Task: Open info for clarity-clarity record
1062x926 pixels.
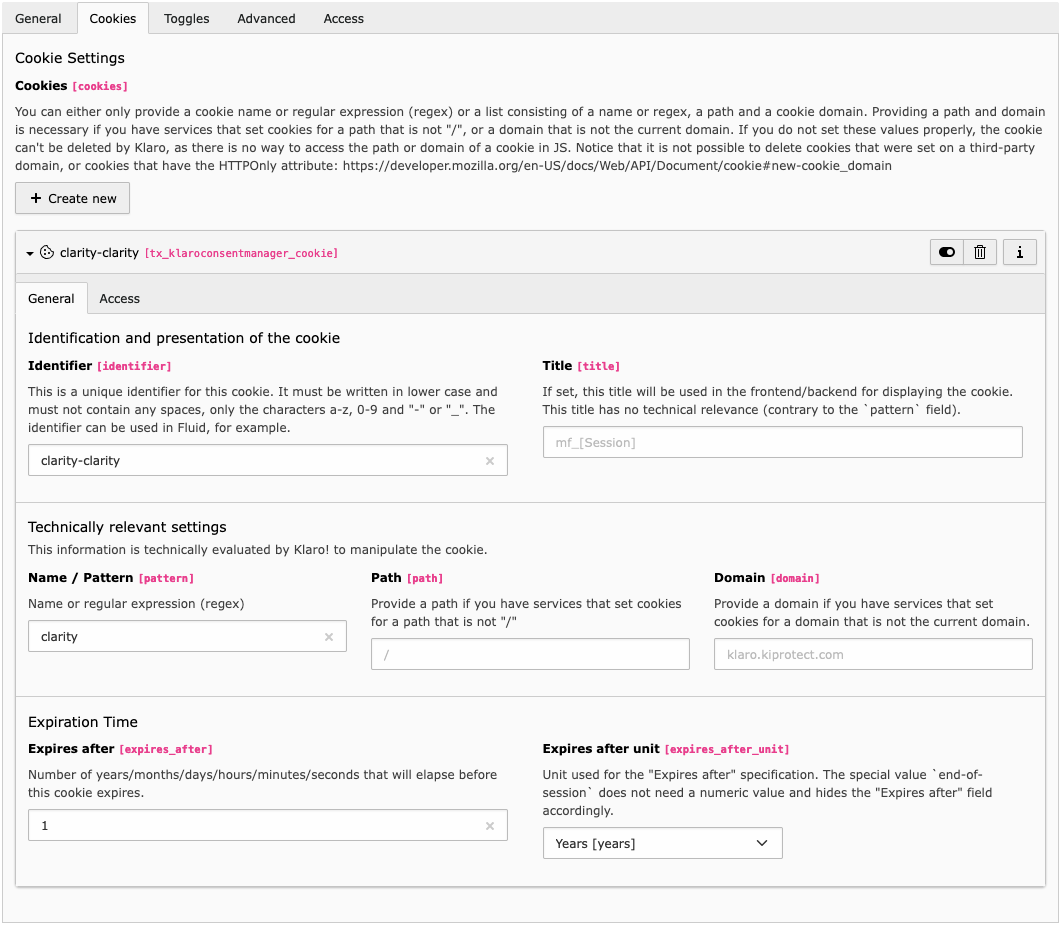Action: pos(1019,253)
